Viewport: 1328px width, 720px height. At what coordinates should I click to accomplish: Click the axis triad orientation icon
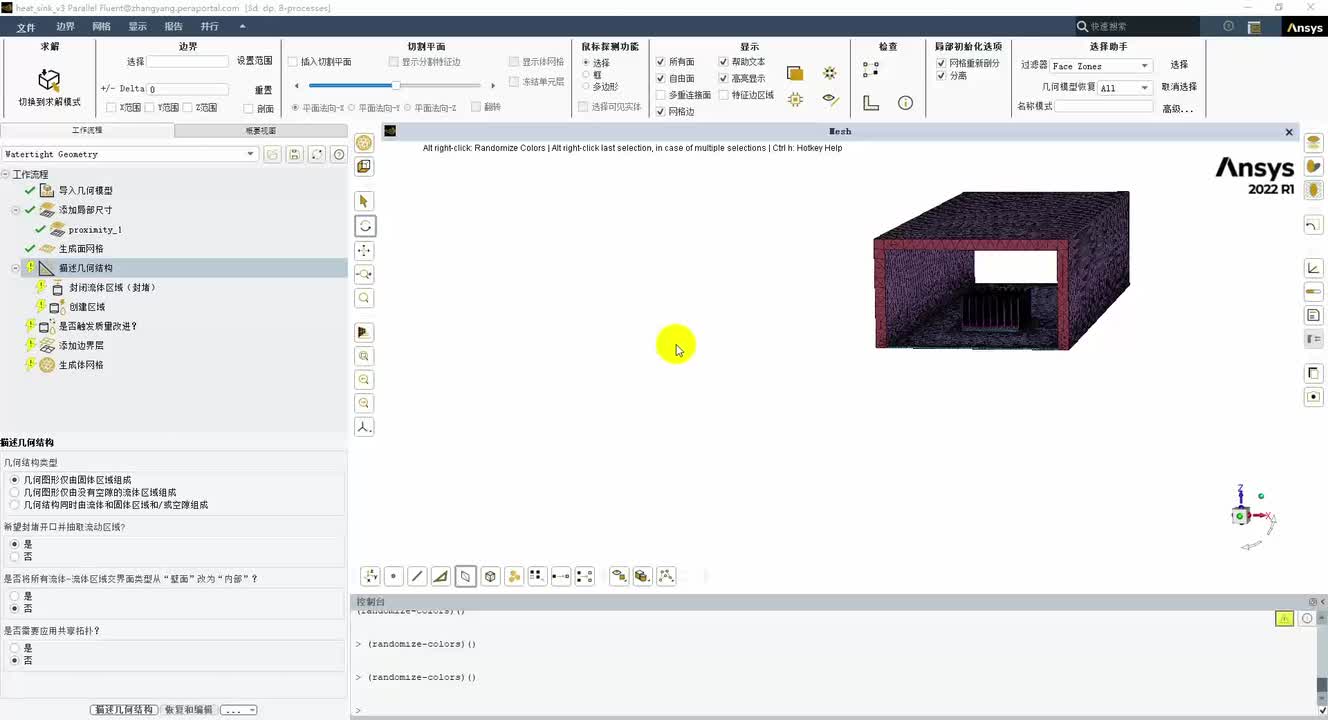(364, 427)
